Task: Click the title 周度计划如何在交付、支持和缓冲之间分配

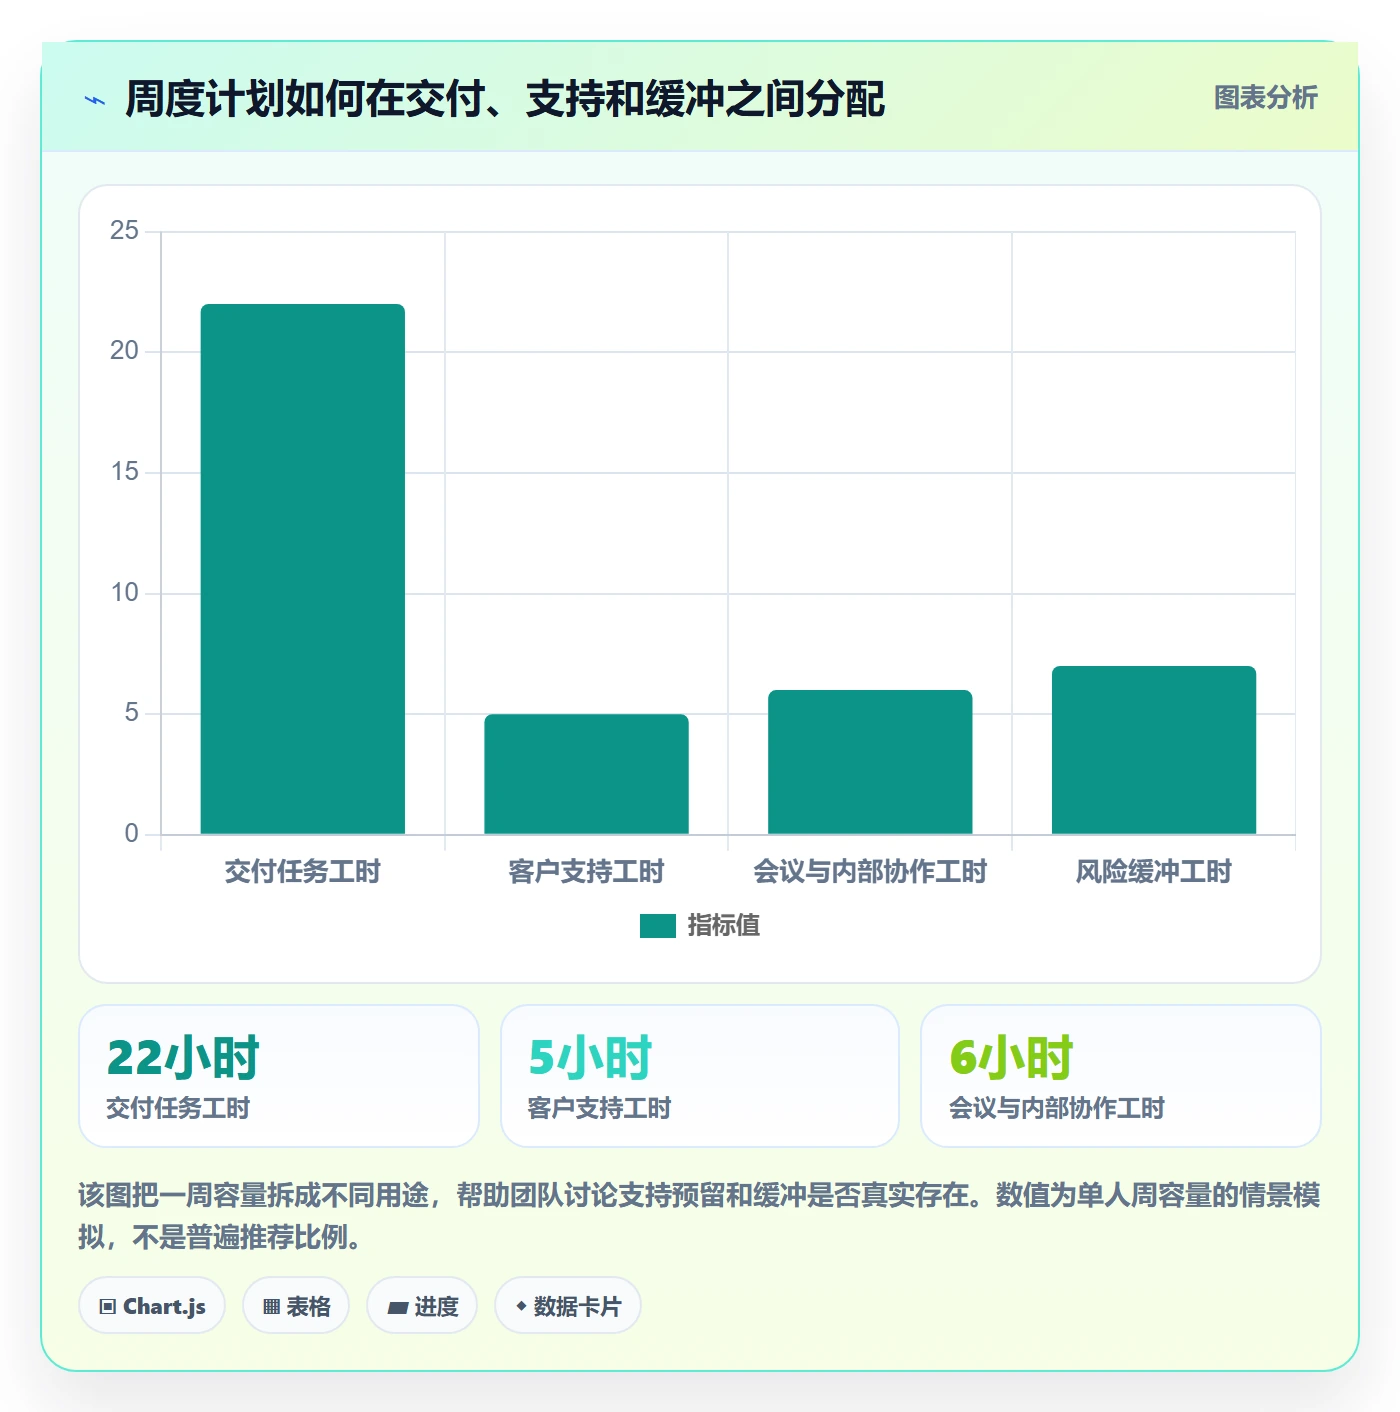Action: (505, 99)
